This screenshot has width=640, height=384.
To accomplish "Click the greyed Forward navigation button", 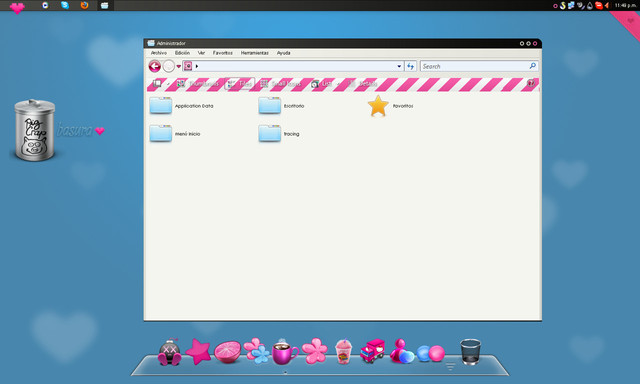I will point(169,66).
